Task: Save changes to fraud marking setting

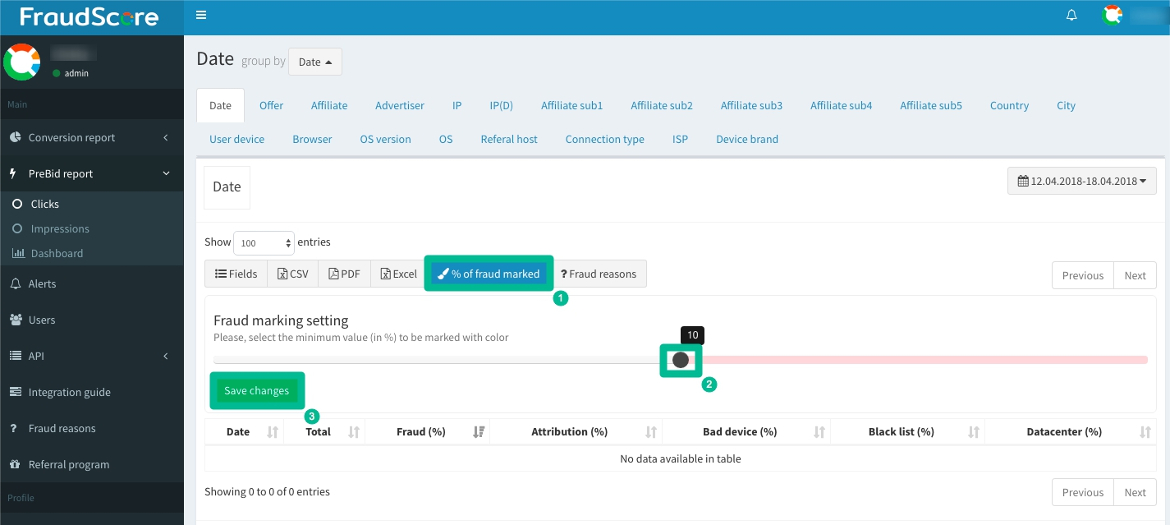Action: coord(257,391)
